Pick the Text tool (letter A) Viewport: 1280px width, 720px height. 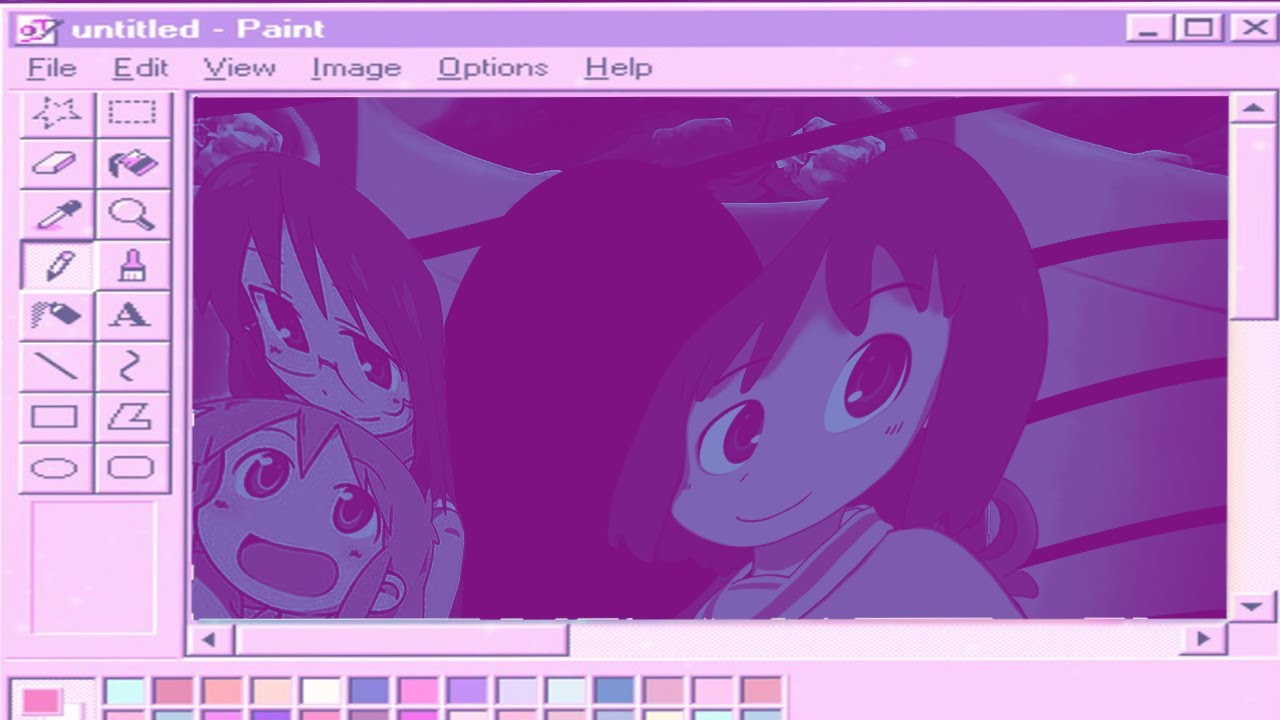pos(133,316)
